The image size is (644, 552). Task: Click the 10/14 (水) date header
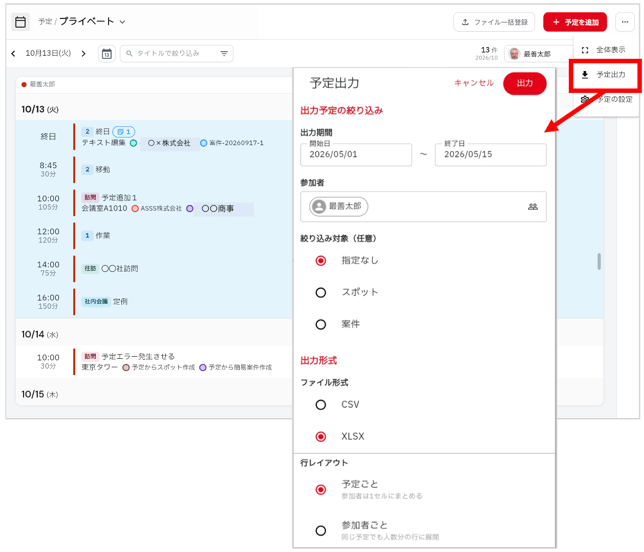[x=40, y=334]
